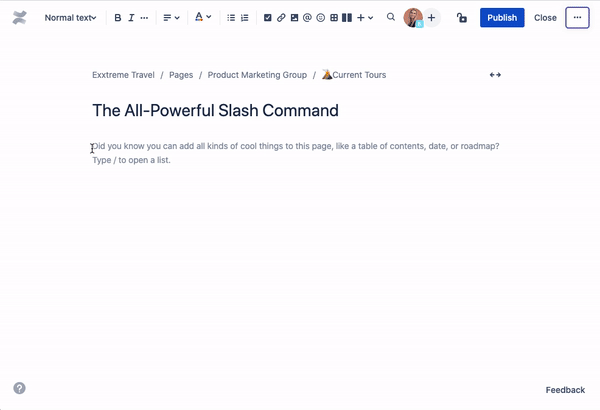Screen dimensions: 600x410
Task: Insert a bullet list
Action: point(231,18)
